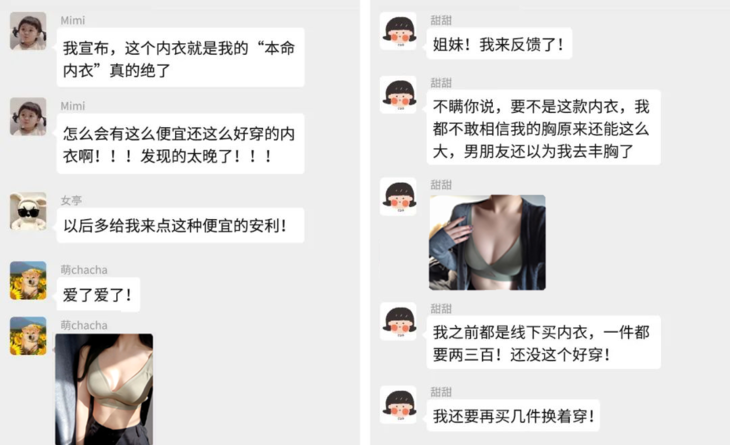Click 甜甜's avatar next to "不瞒你说" message
The height and width of the screenshot is (445, 730).
click(x=399, y=94)
